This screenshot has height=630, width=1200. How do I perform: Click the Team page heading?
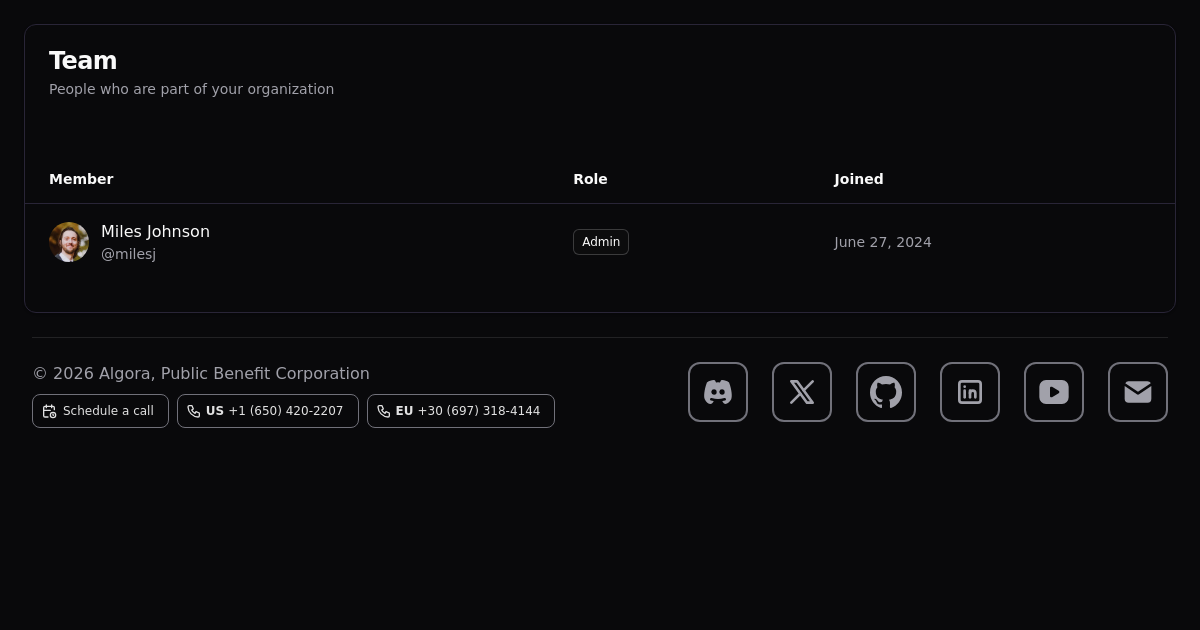point(83,61)
